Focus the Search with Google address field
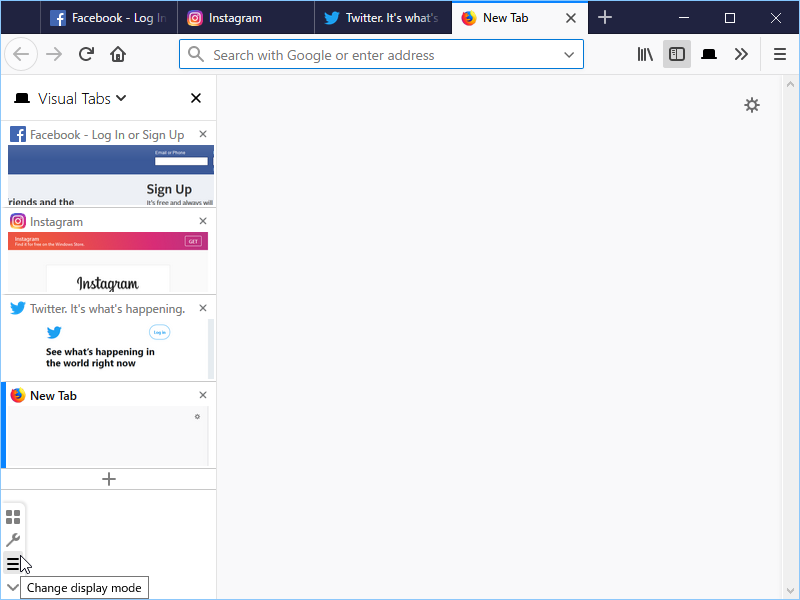Screen dimensions: 800x600 [x=381, y=55]
